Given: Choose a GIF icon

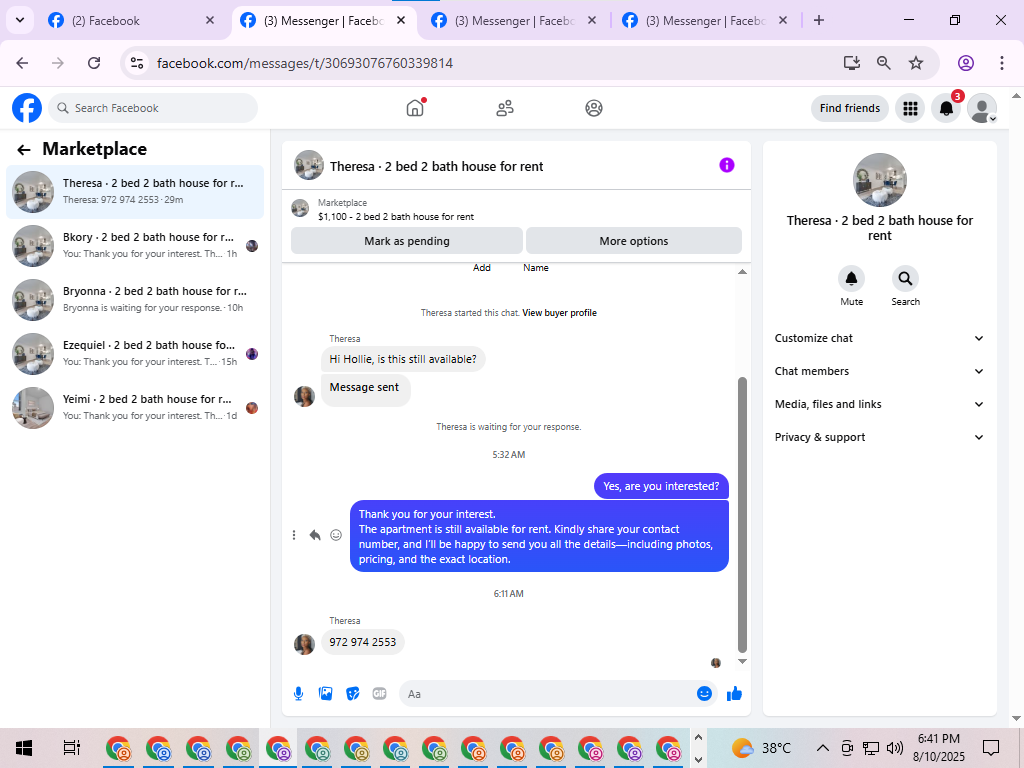Looking at the screenshot, I should [x=379, y=694].
